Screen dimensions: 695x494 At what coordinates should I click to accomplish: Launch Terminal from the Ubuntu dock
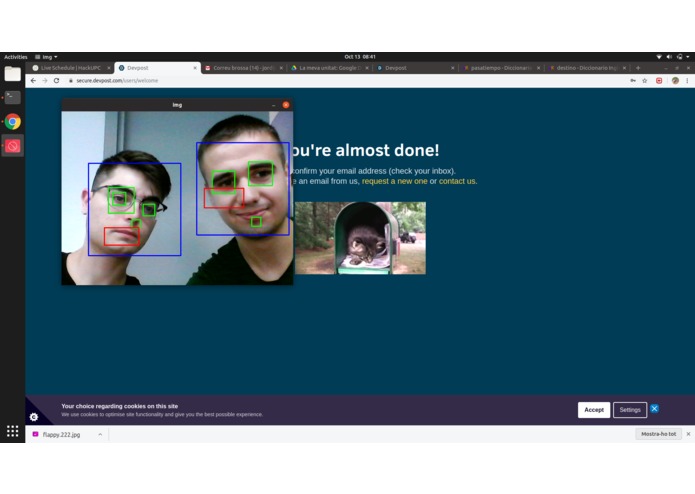(12, 97)
